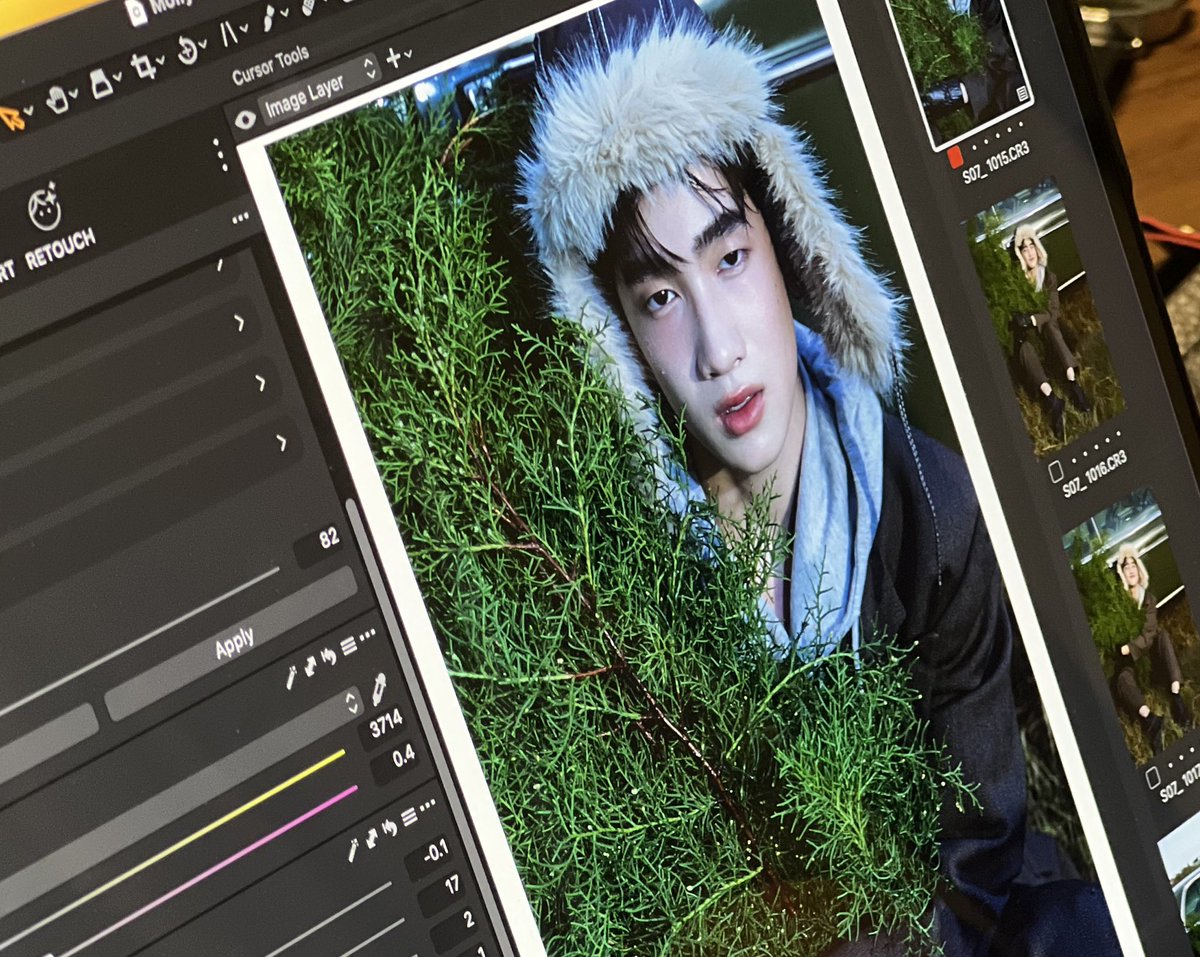This screenshot has width=1200, height=957.
Task: Open the Crop tool dropdown arrow
Action: [x=161, y=62]
